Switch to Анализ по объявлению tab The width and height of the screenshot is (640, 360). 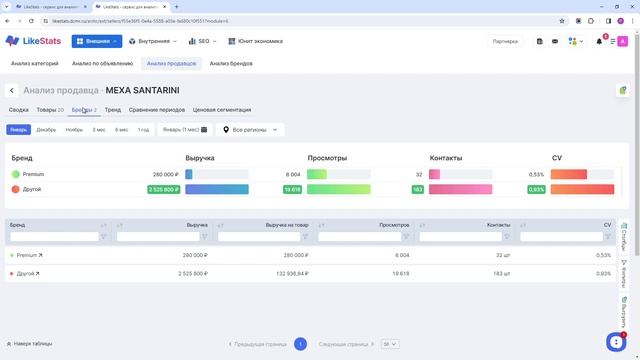tap(102, 64)
